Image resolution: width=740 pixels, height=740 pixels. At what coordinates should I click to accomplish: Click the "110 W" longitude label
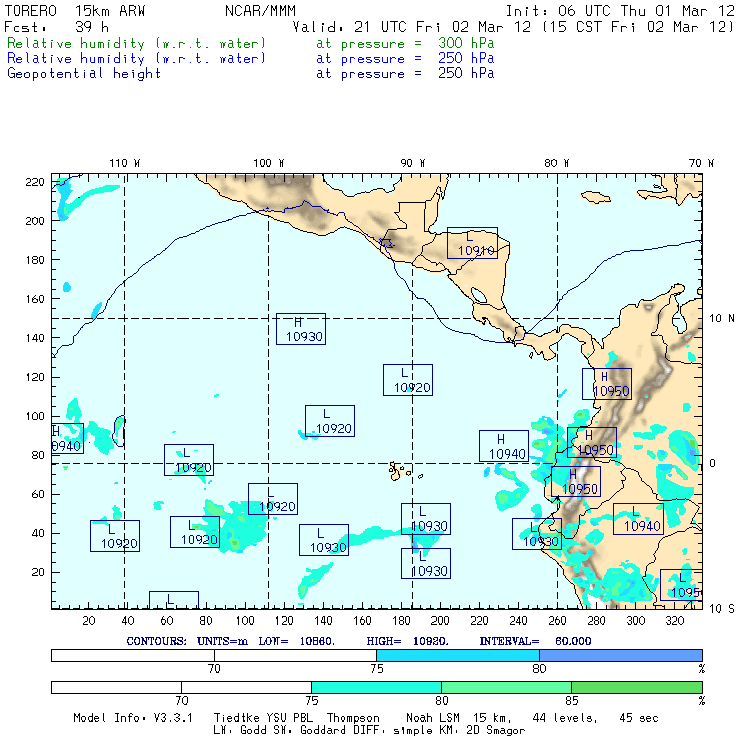(x=125, y=163)
